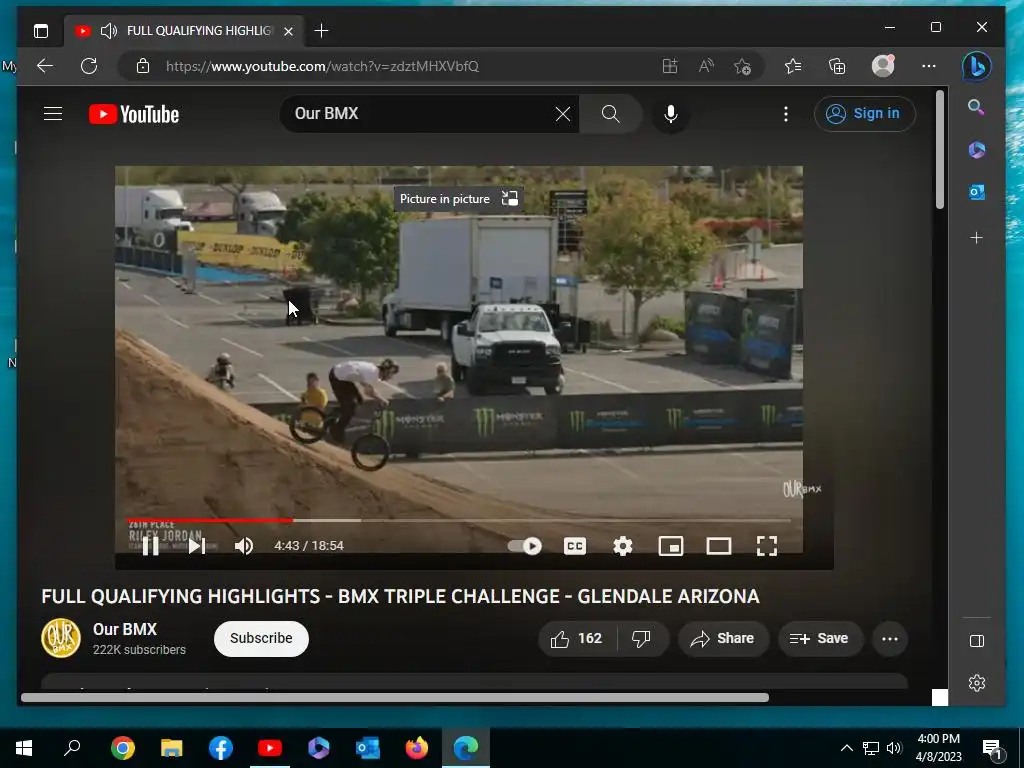Add a new sidebar app with plus

[x=976, y=238]
